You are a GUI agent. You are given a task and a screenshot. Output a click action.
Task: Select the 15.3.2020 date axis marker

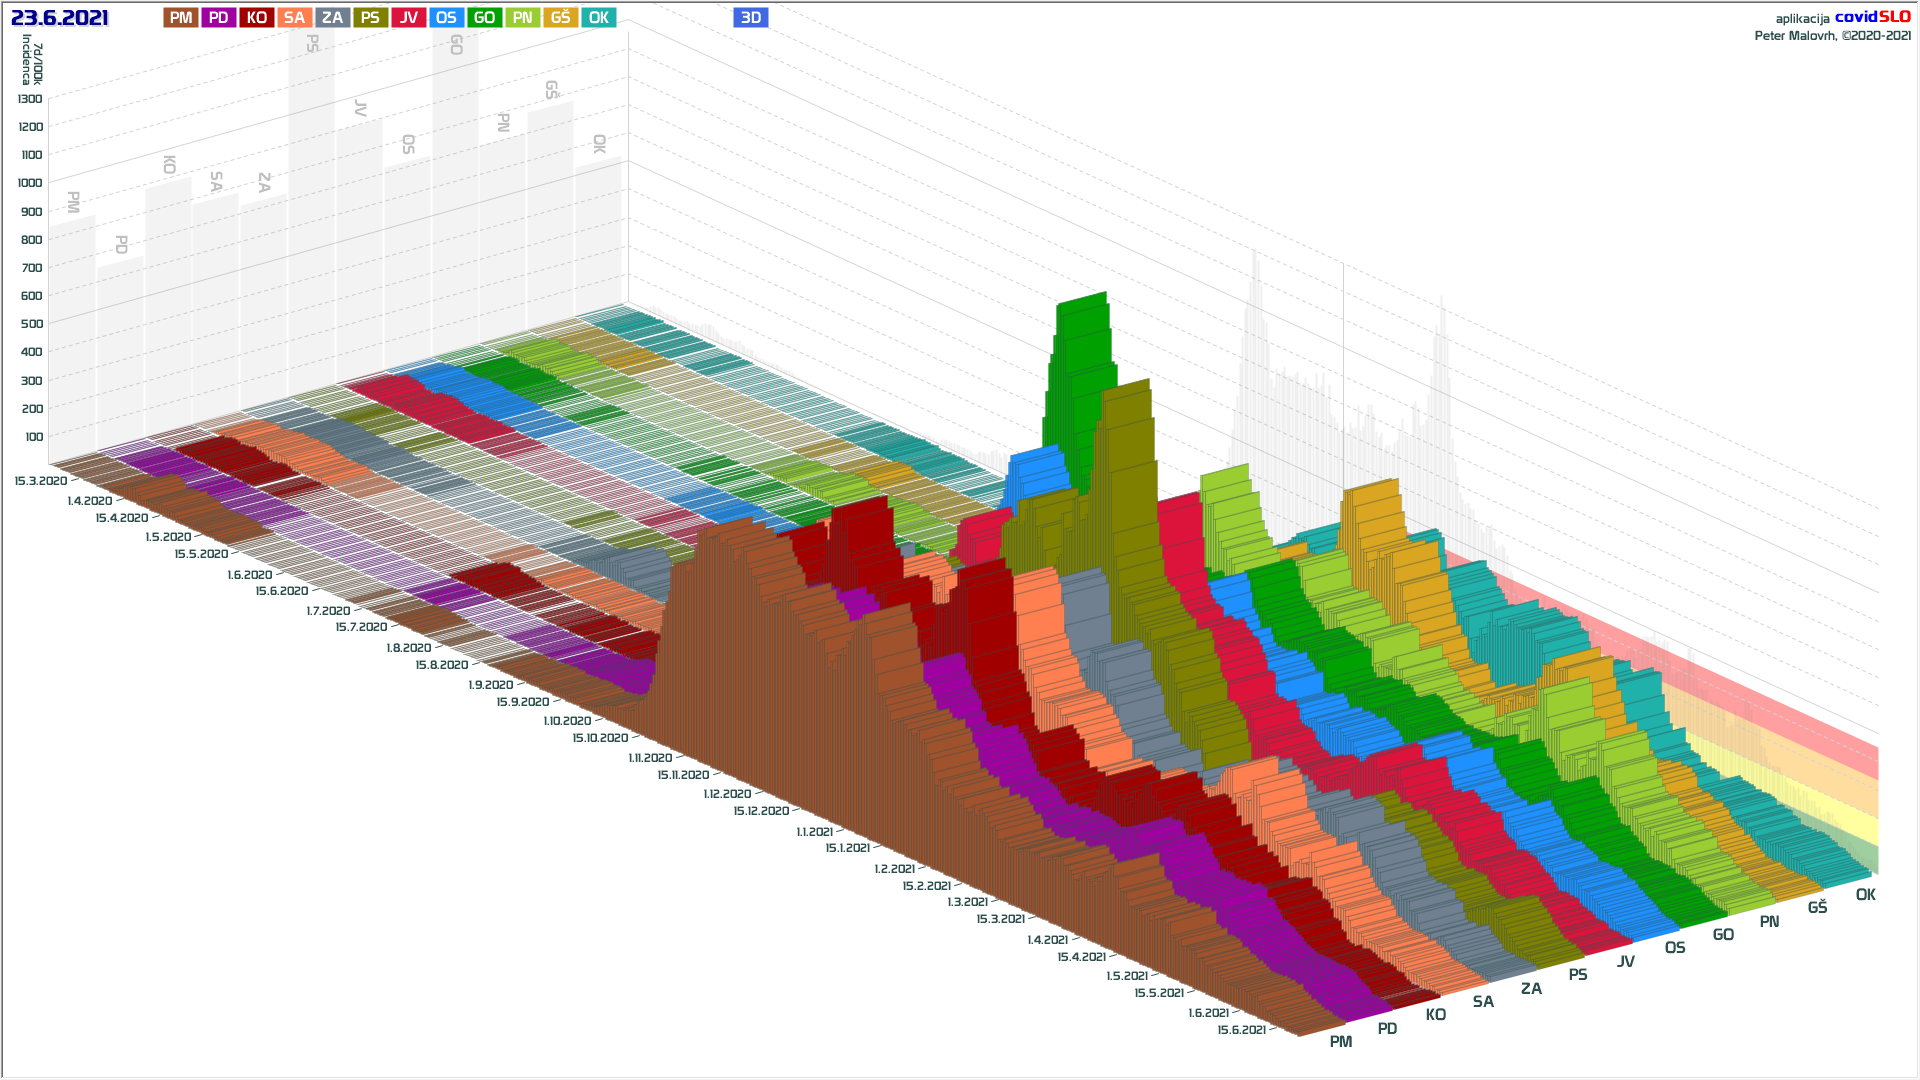(40, 481)
